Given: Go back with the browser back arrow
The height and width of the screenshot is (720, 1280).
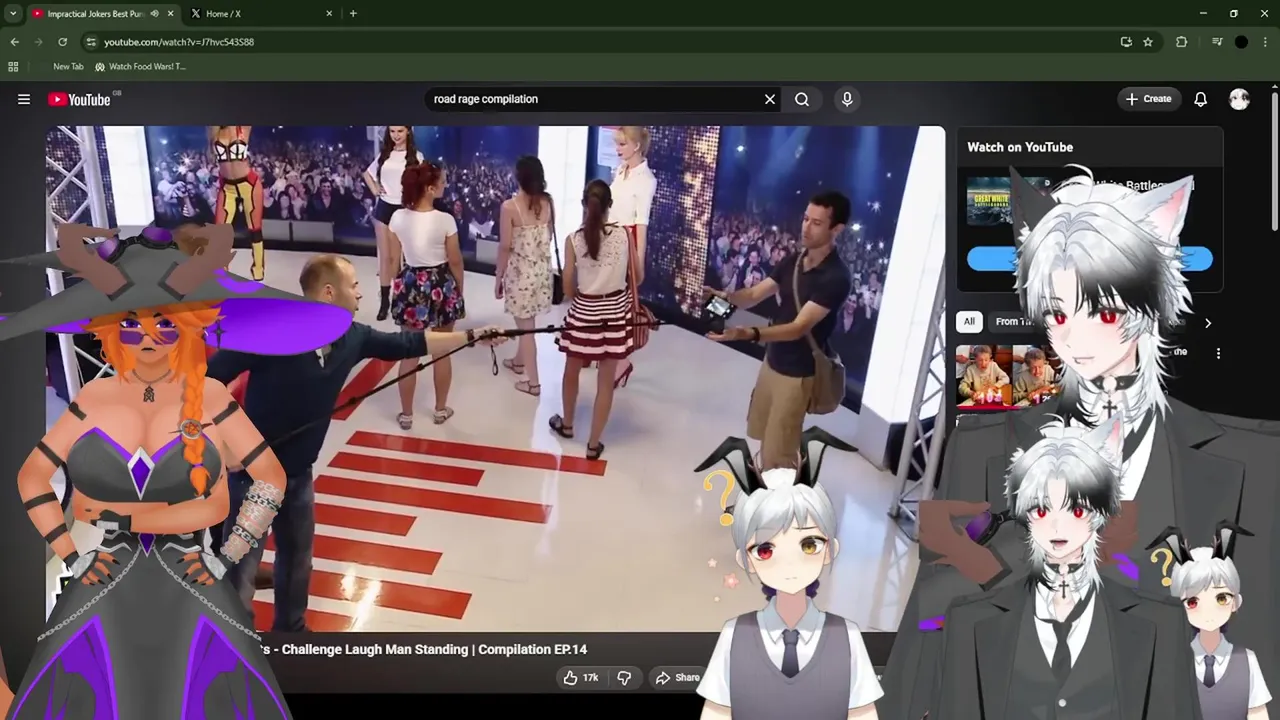Looking at the screenshot, I should coord(15,42).
